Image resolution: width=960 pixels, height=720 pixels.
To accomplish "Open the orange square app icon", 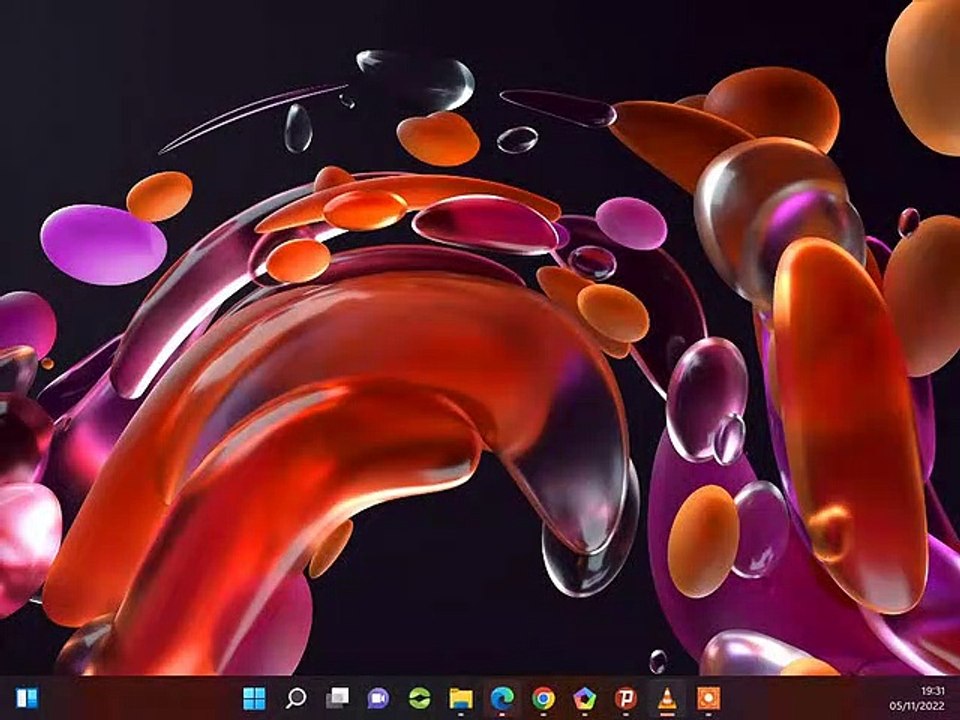I will pyautogui.click(x=708, y=698).
